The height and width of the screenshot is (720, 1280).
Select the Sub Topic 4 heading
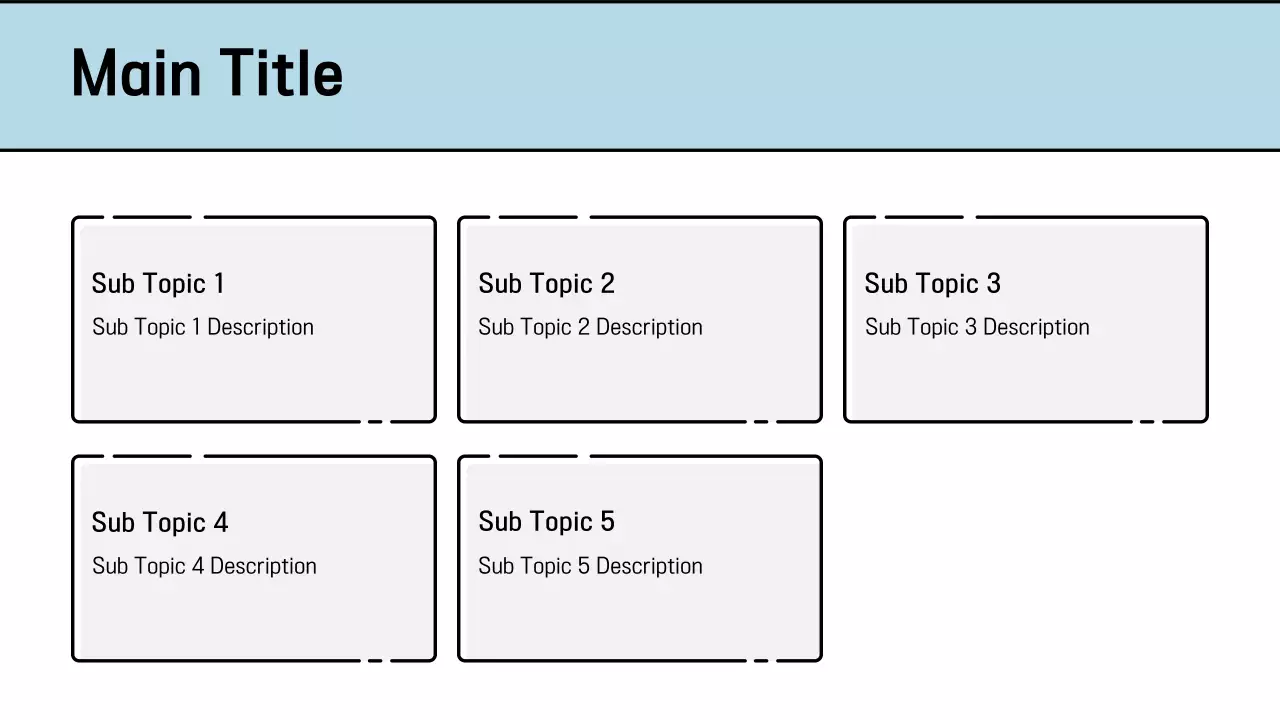[x=160, y=523]
